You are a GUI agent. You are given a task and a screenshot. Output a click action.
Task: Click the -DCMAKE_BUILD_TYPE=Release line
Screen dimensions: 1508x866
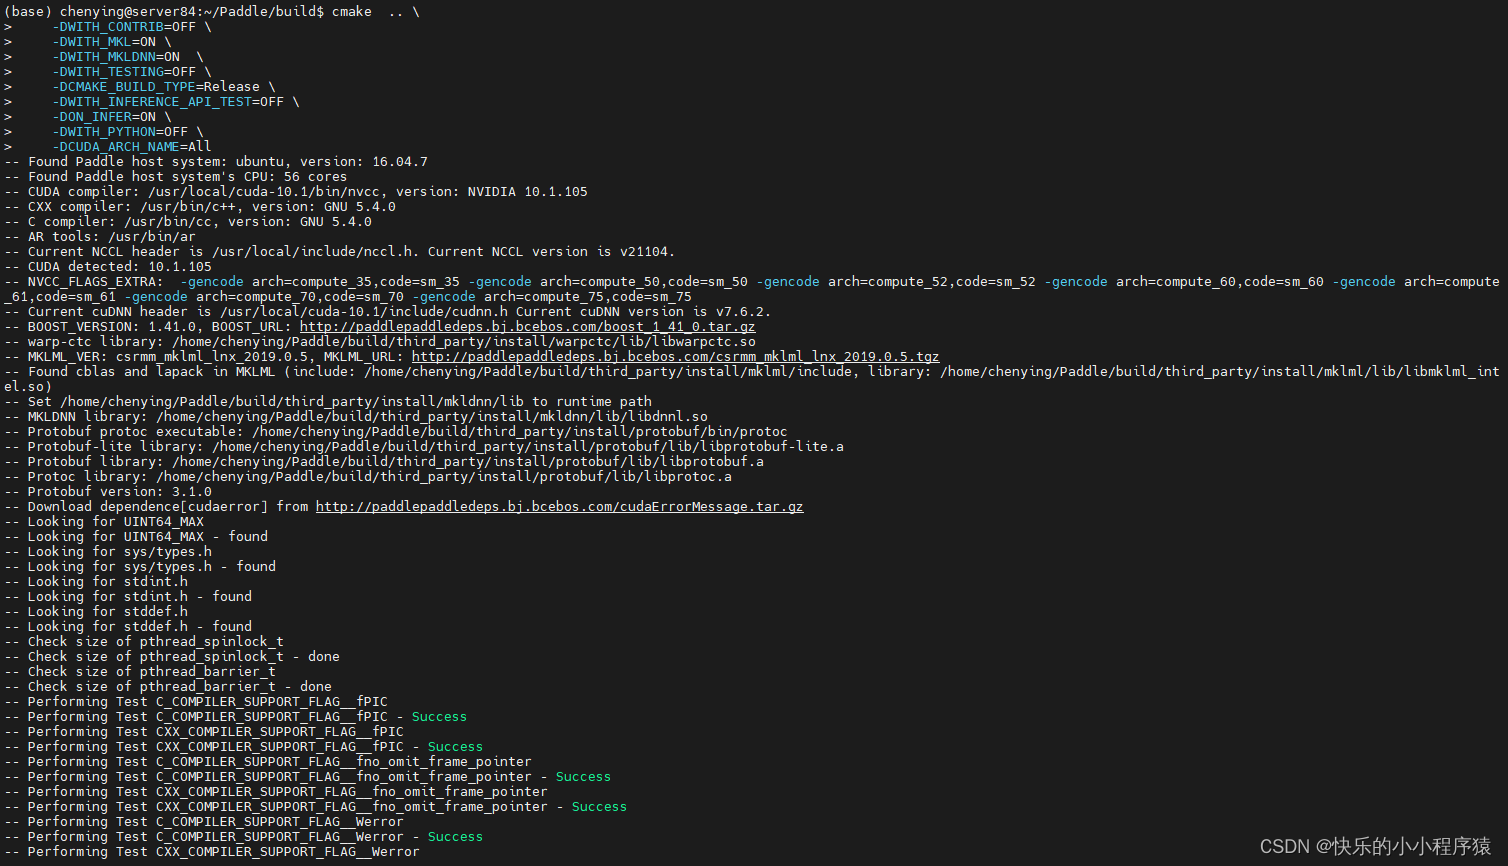[162, 87]
